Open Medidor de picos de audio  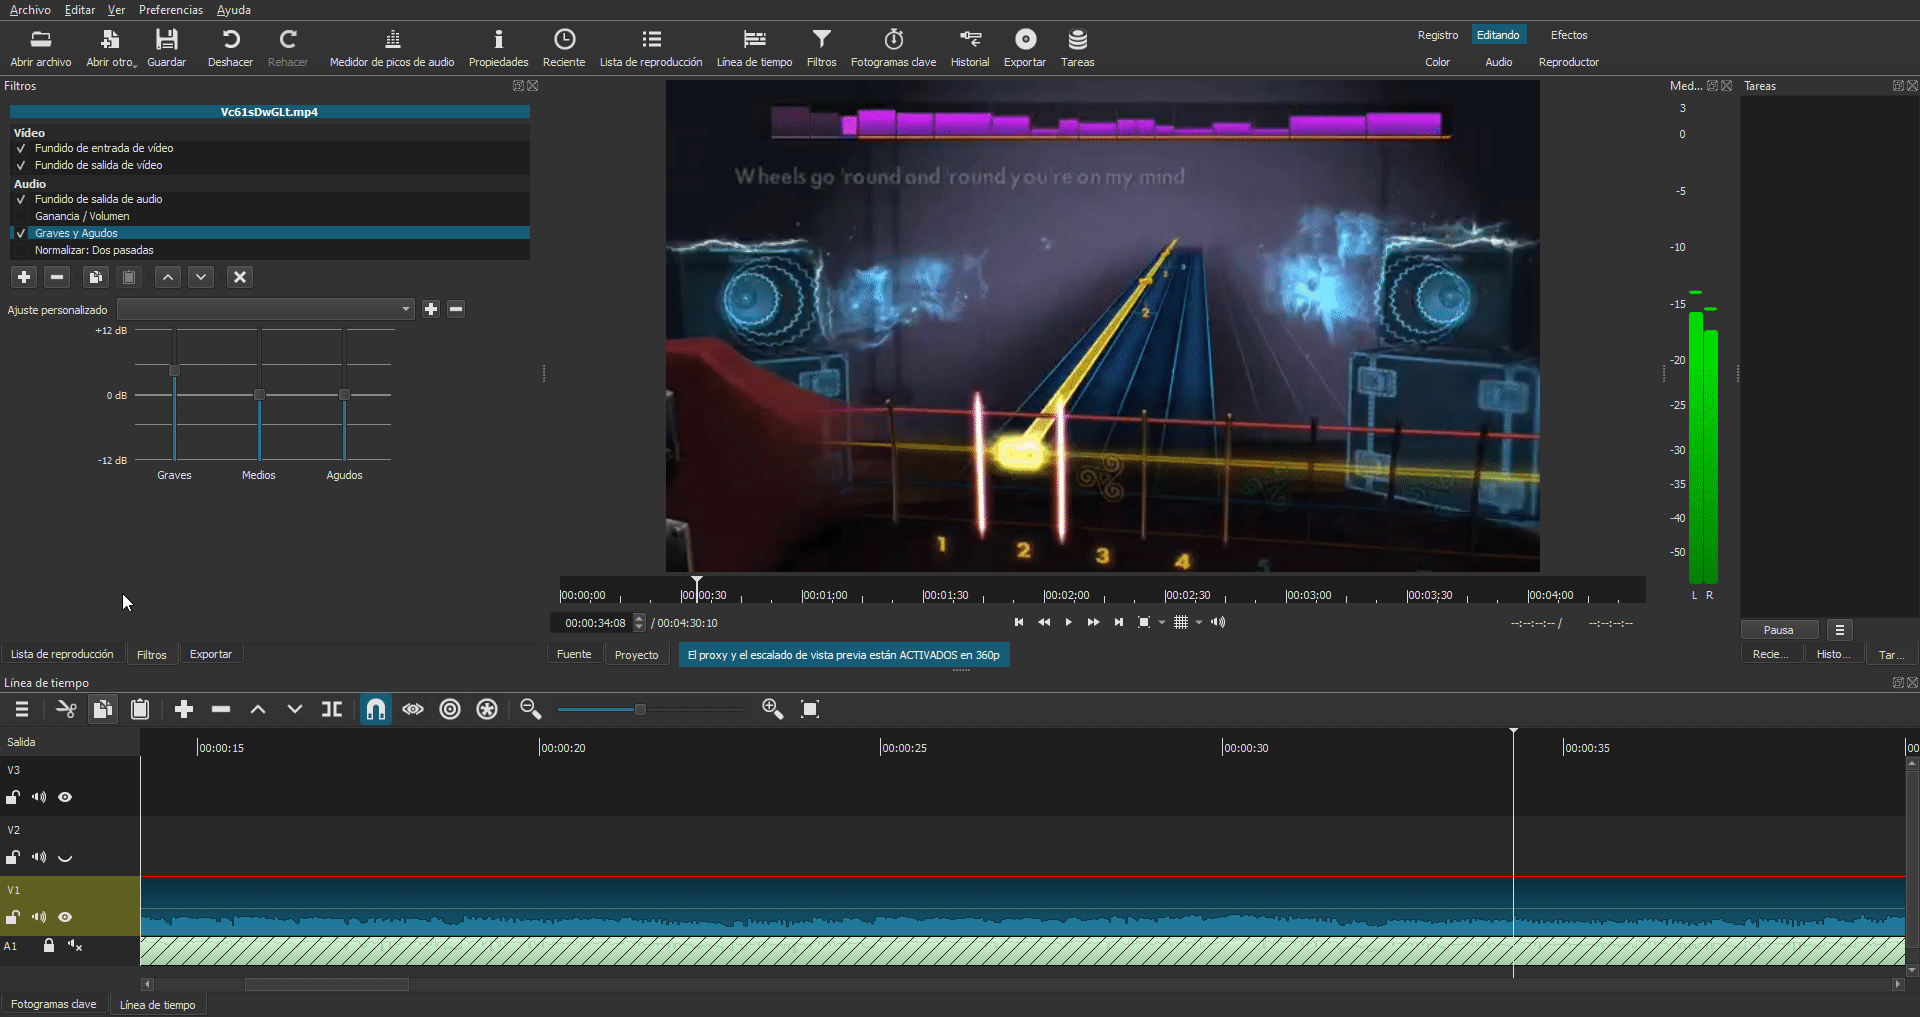pos(392,47)
